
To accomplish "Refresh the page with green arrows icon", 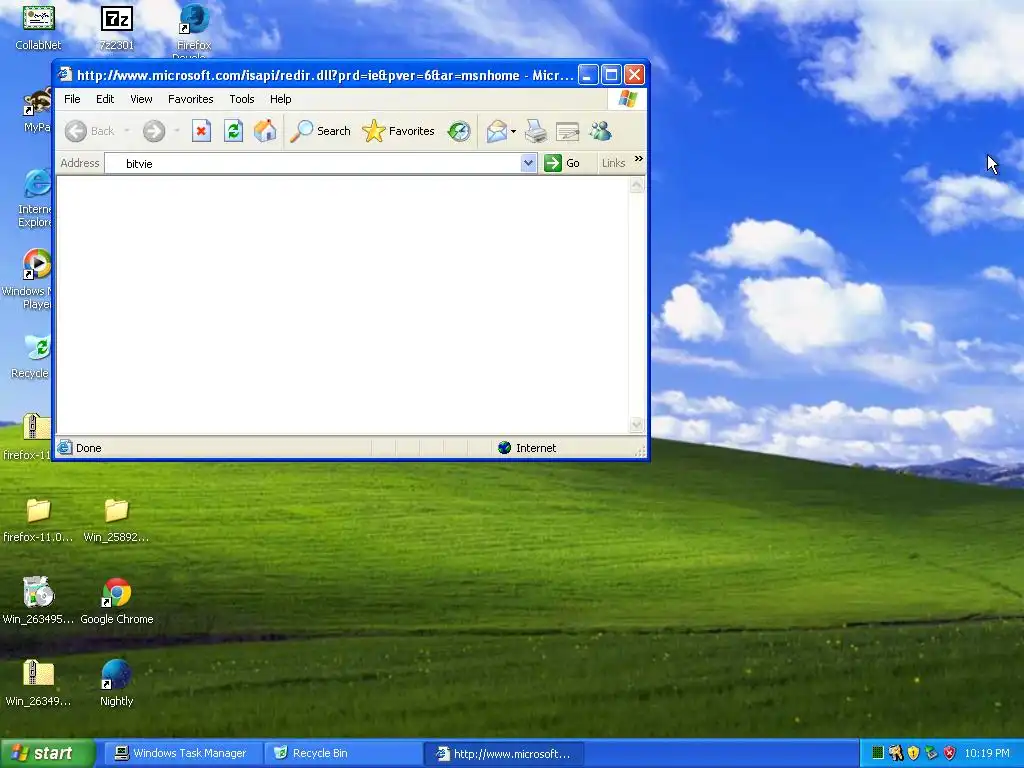I will point(233,131).
